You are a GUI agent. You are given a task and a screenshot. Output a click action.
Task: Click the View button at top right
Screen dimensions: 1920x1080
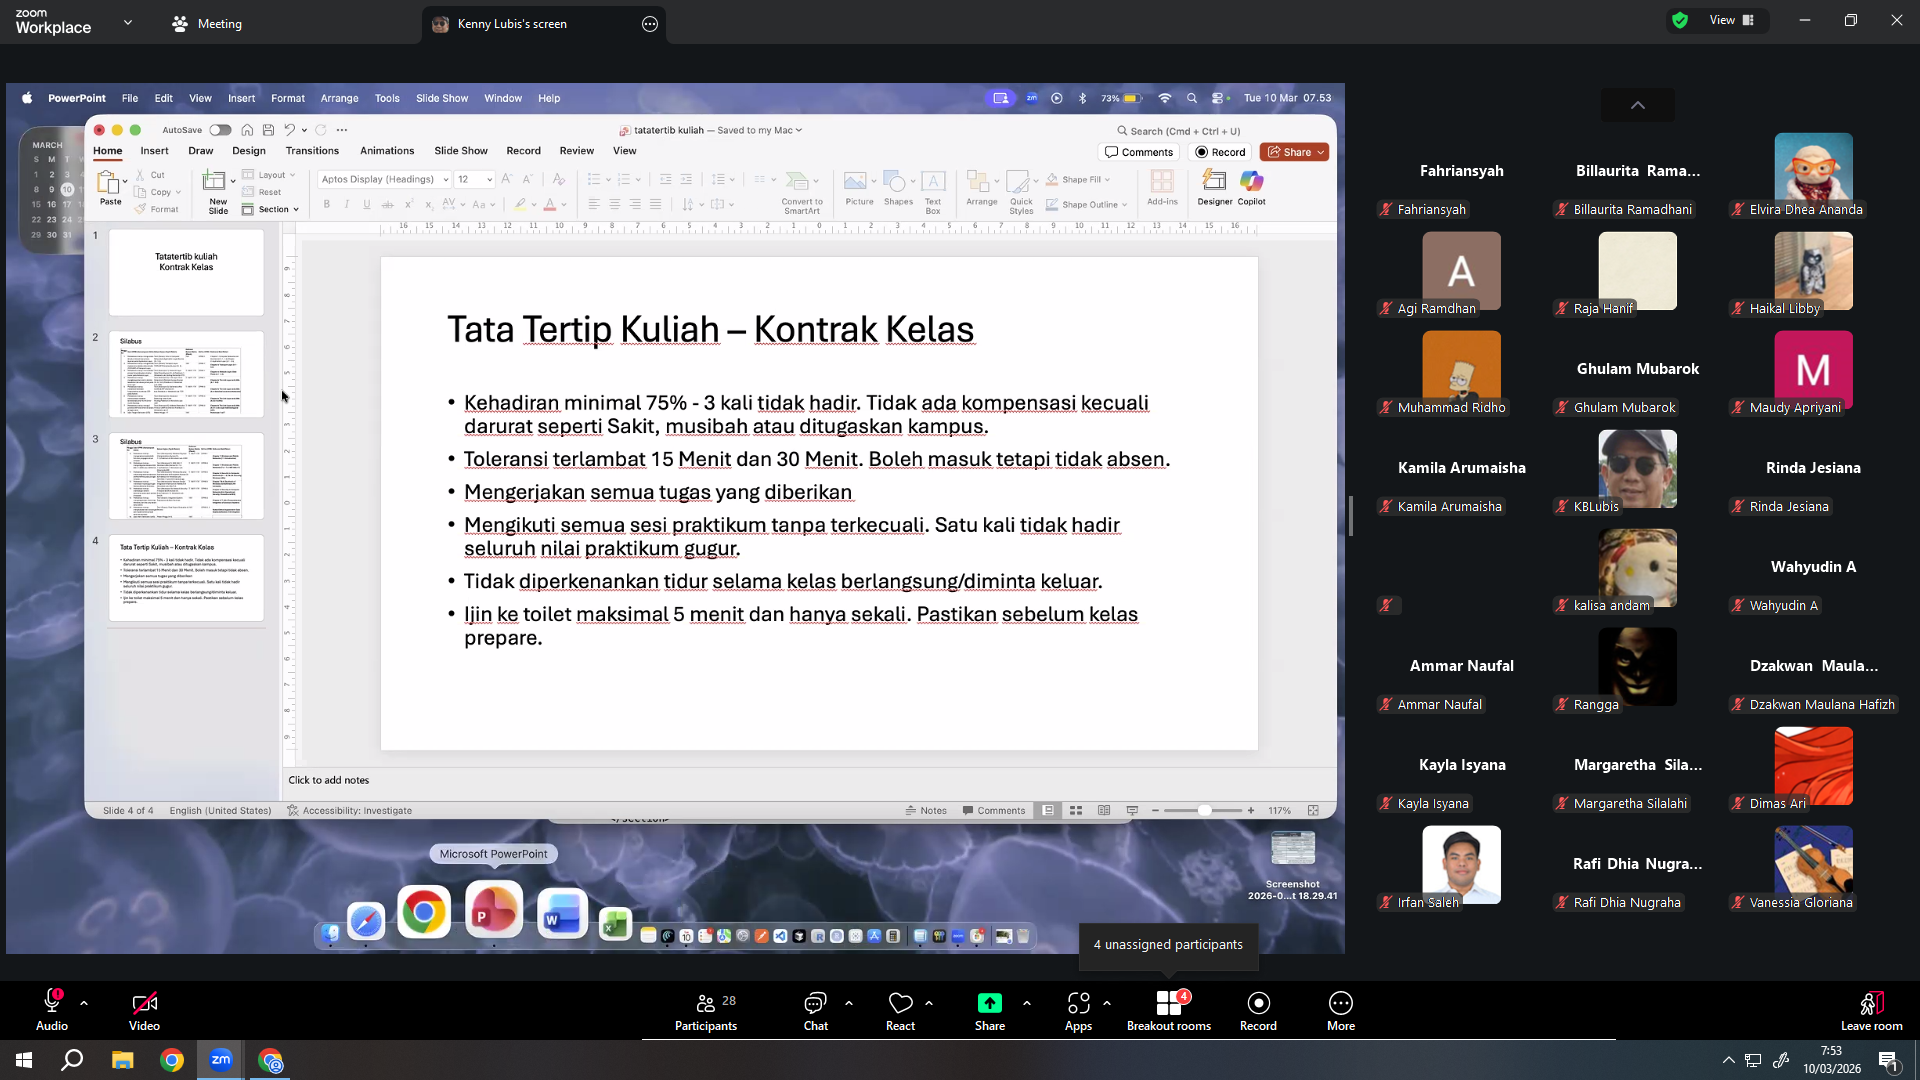click(x=1731, y=20)
